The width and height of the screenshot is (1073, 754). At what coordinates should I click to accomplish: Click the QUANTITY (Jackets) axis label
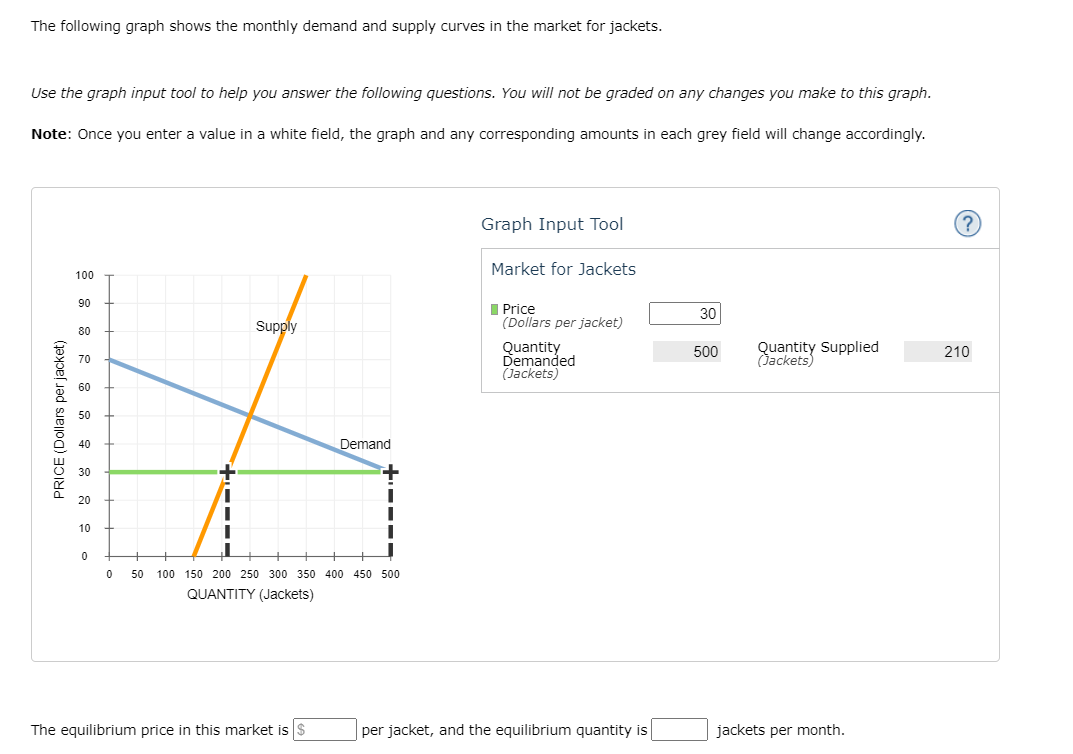click(x=250, y=593)
